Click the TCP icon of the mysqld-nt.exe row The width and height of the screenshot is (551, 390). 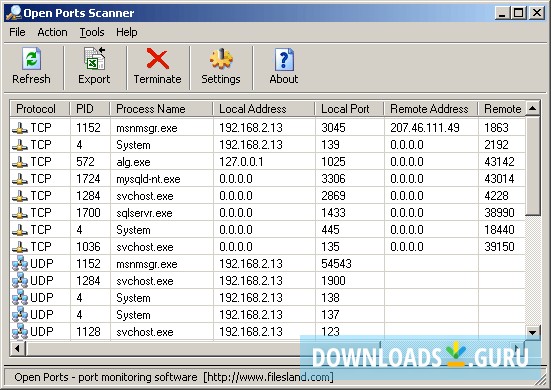[x=20, y=179]
